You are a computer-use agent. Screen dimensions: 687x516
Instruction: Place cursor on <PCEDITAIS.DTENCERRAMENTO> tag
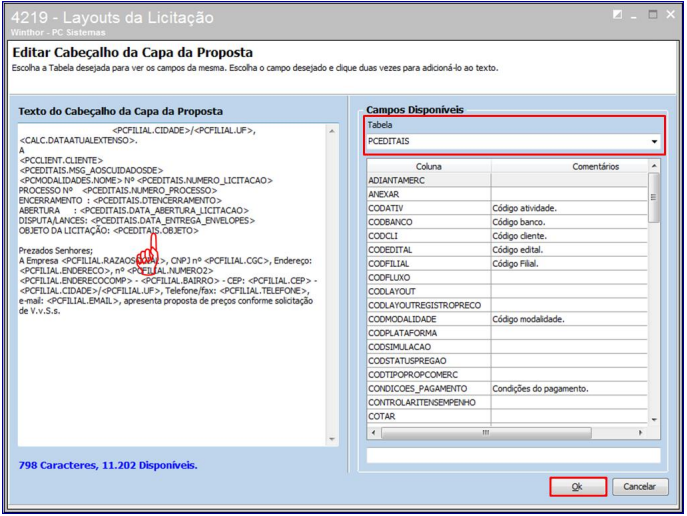point(157,201)
